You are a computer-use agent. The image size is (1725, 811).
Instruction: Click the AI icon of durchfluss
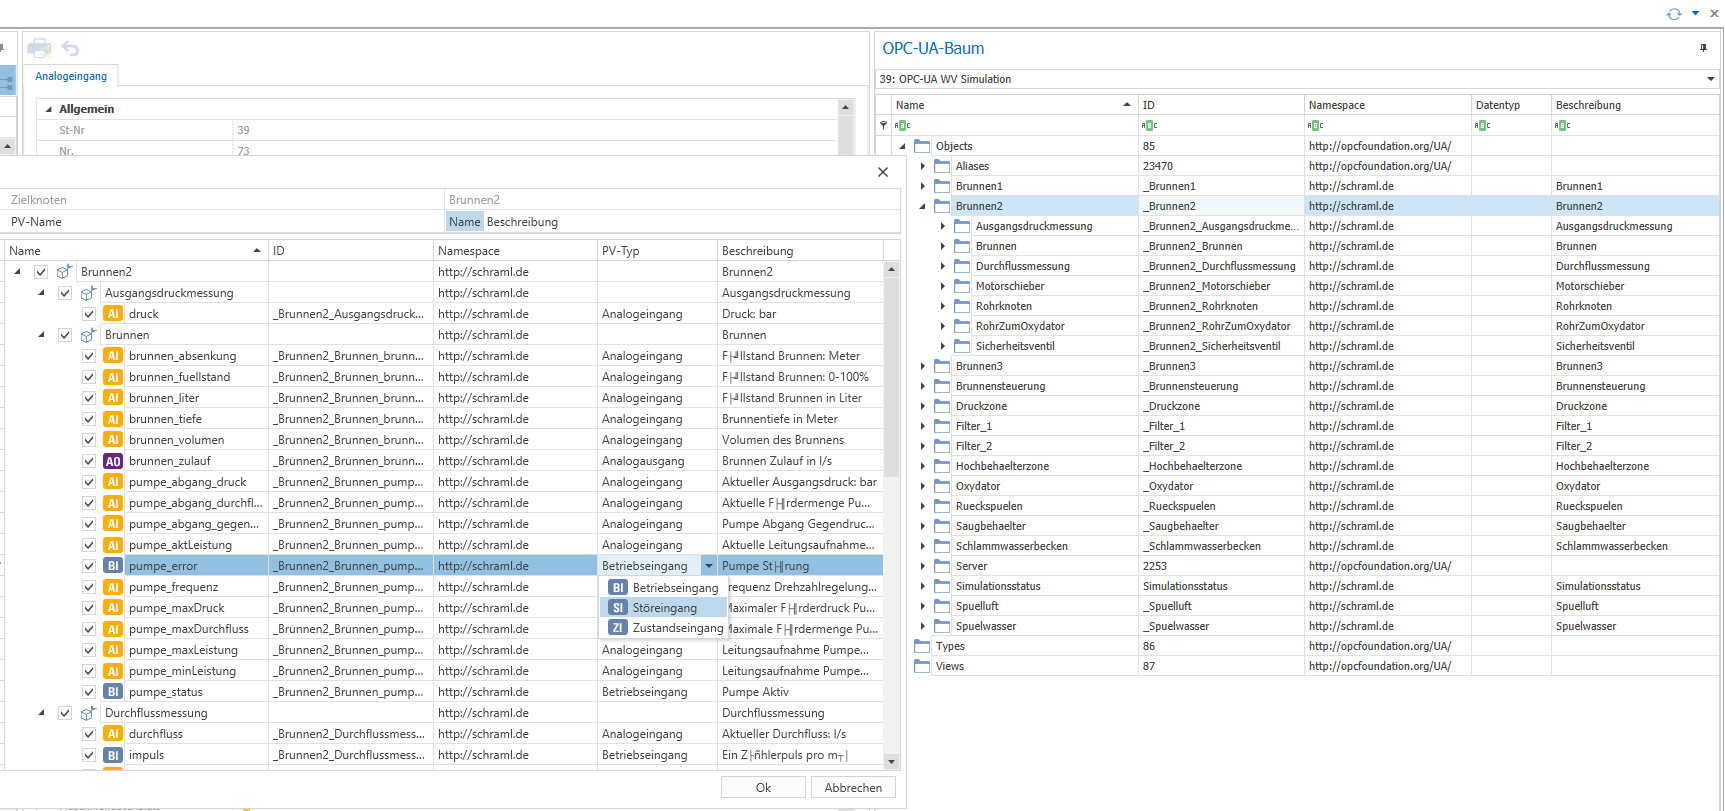(113, 734)
